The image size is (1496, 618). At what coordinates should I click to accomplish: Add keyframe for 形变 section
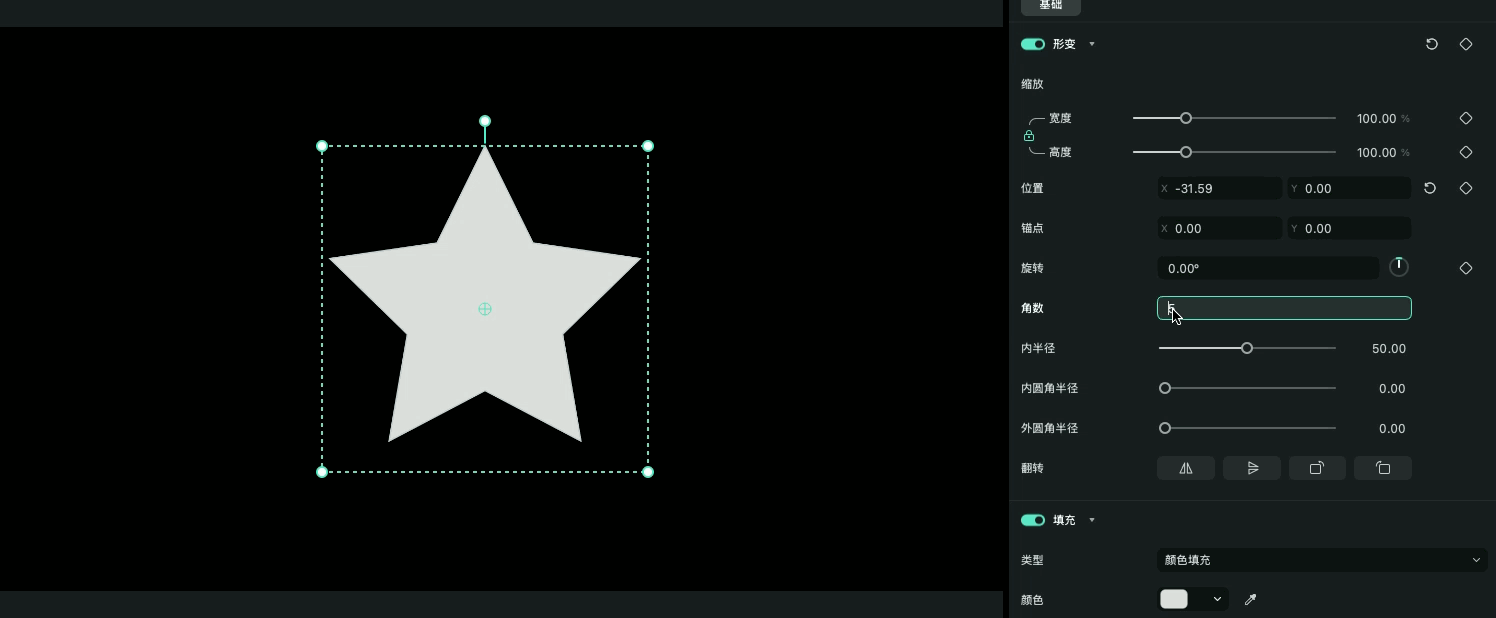[1466, 44]
